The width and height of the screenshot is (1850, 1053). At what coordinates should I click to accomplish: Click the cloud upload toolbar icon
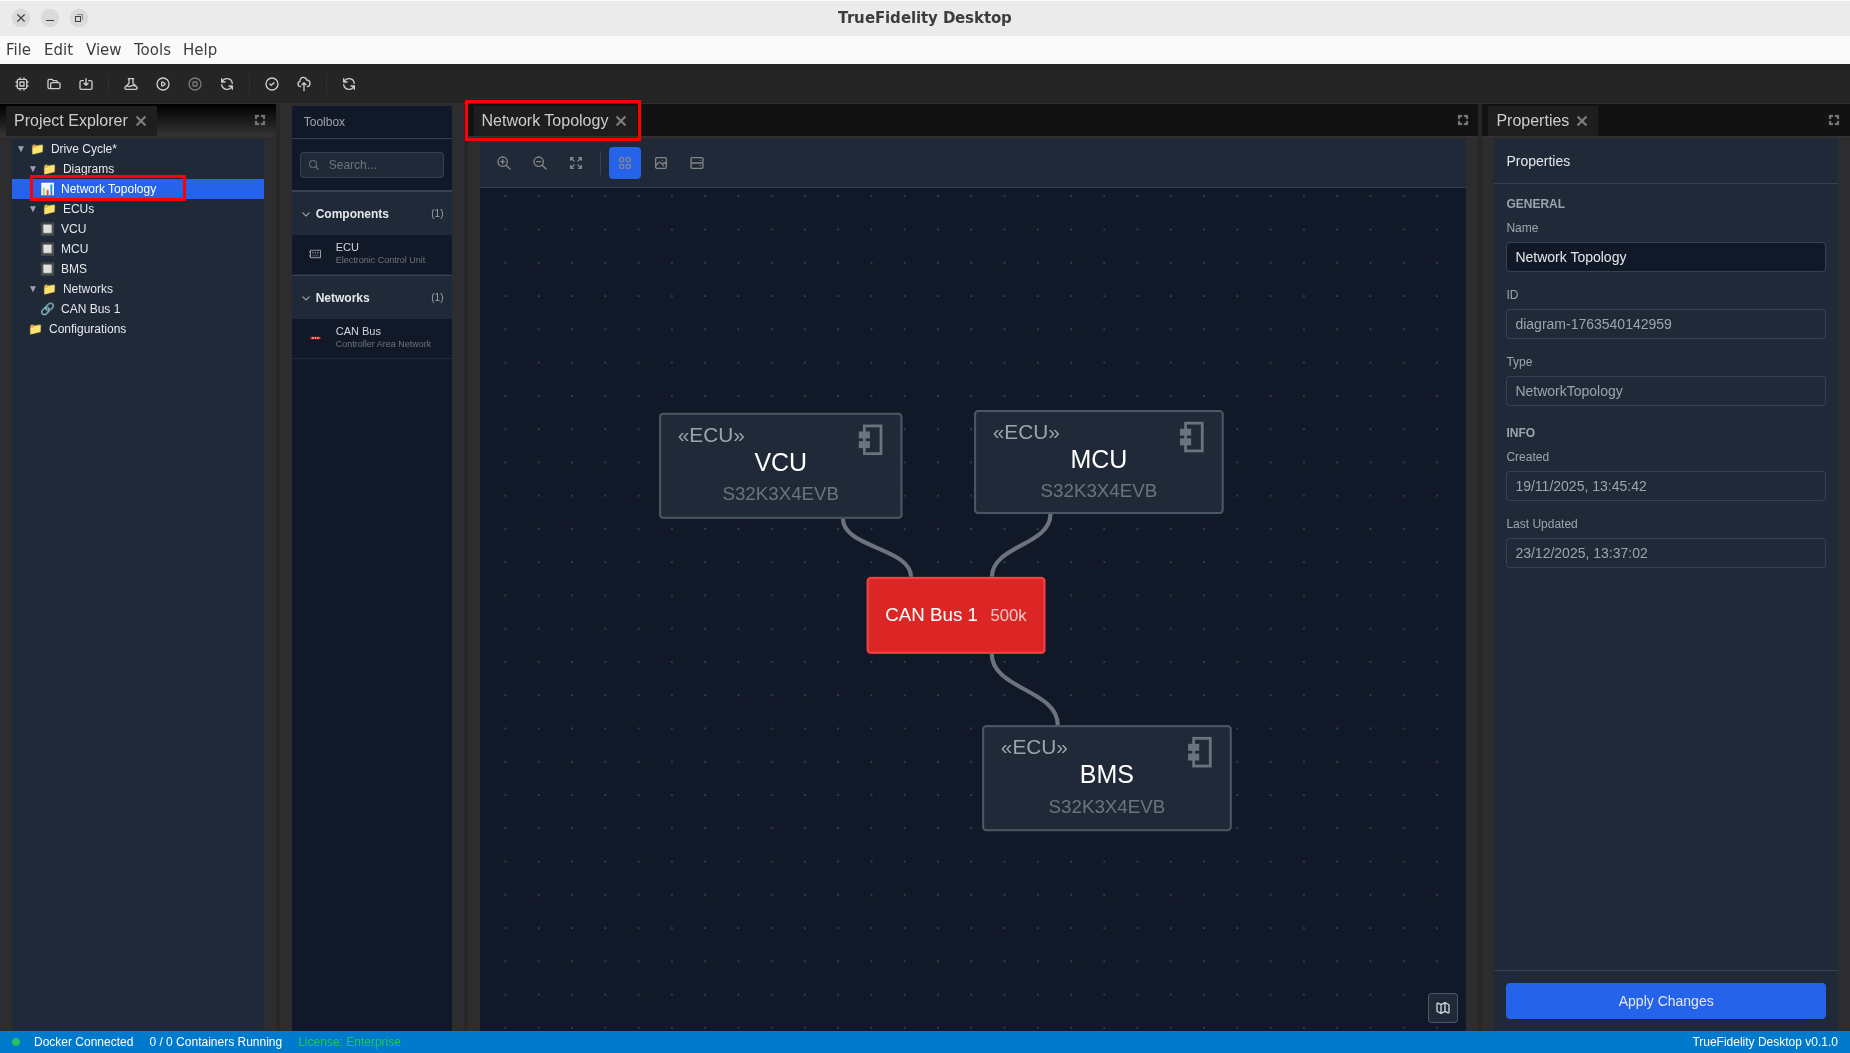pos(304,84)
